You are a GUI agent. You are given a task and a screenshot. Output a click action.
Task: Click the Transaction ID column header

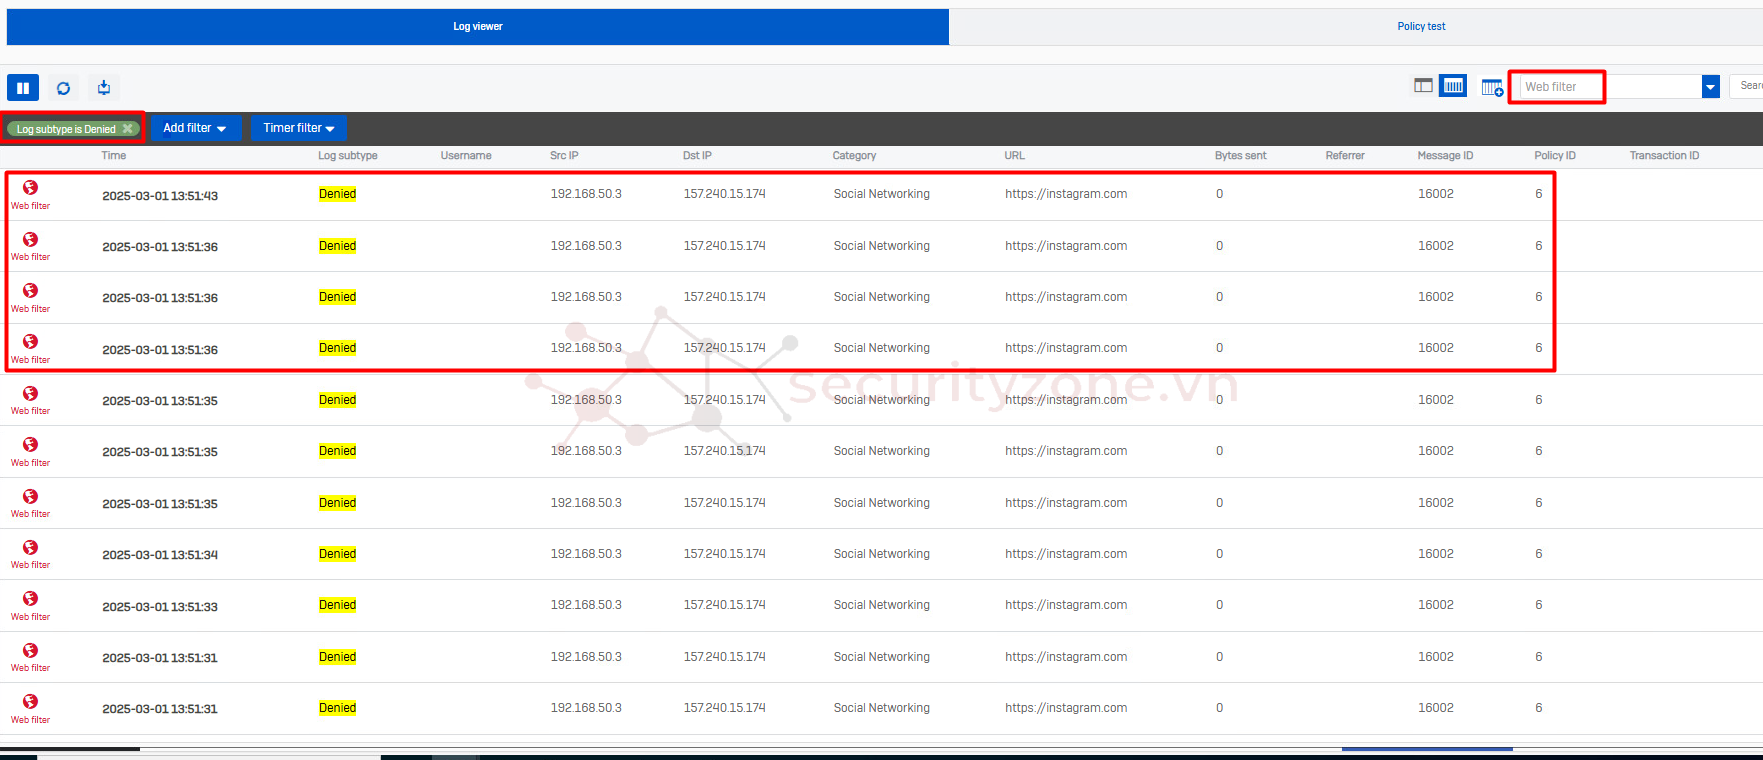[1664, 156]
